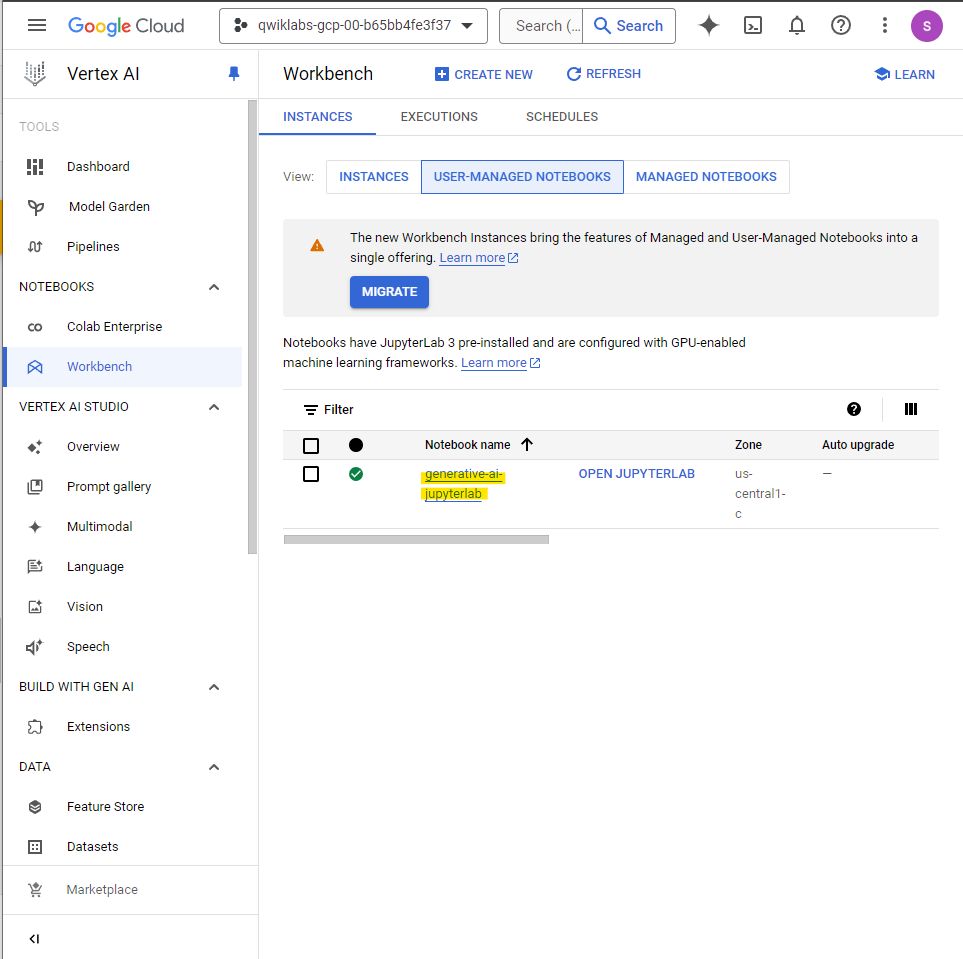Click the header Search button

629,26
